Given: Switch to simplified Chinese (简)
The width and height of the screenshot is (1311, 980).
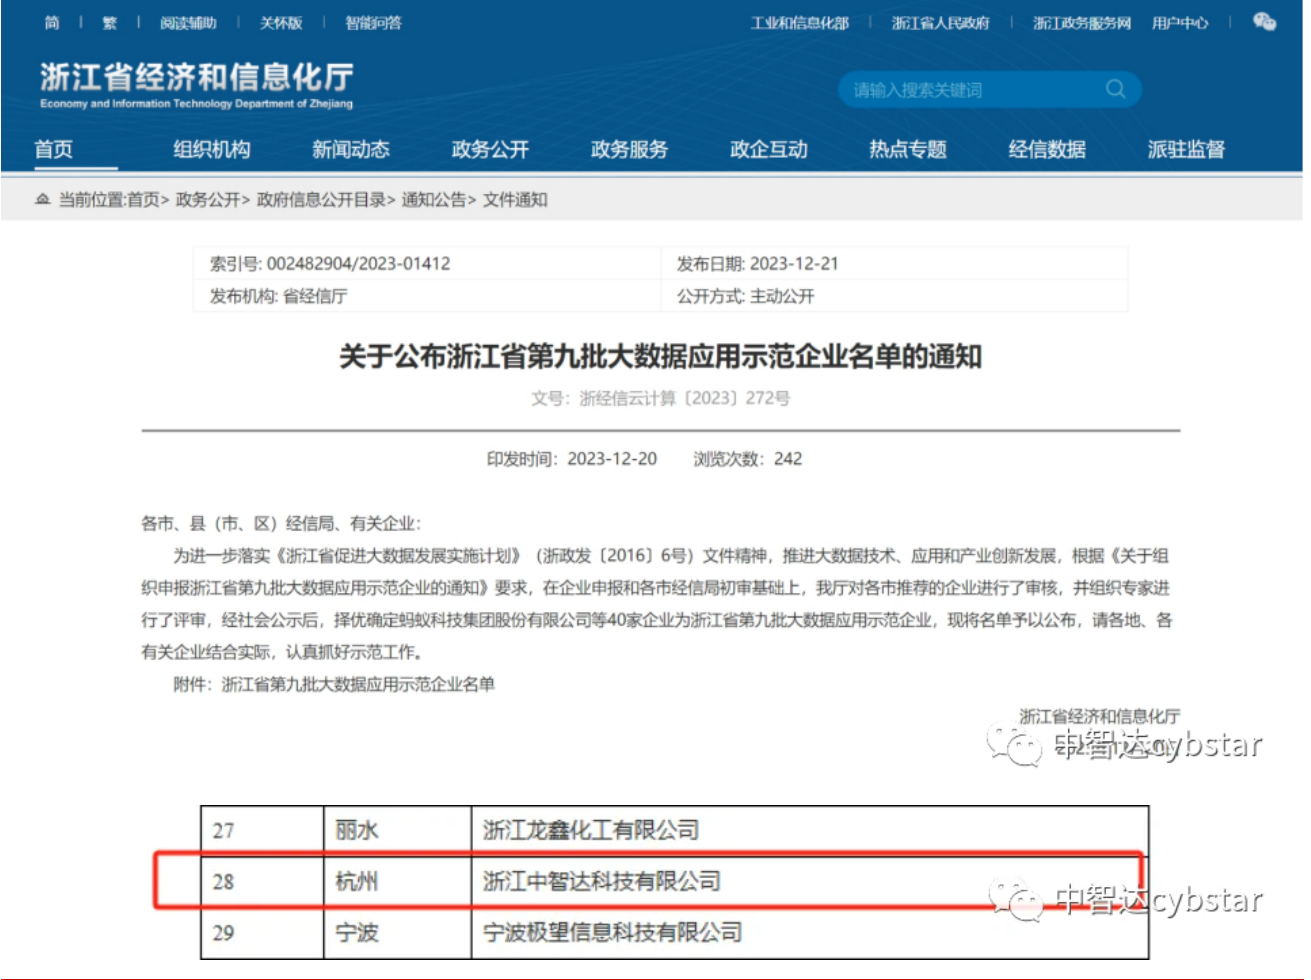Looking at the screenshot, I should click(x=51, y=23).
